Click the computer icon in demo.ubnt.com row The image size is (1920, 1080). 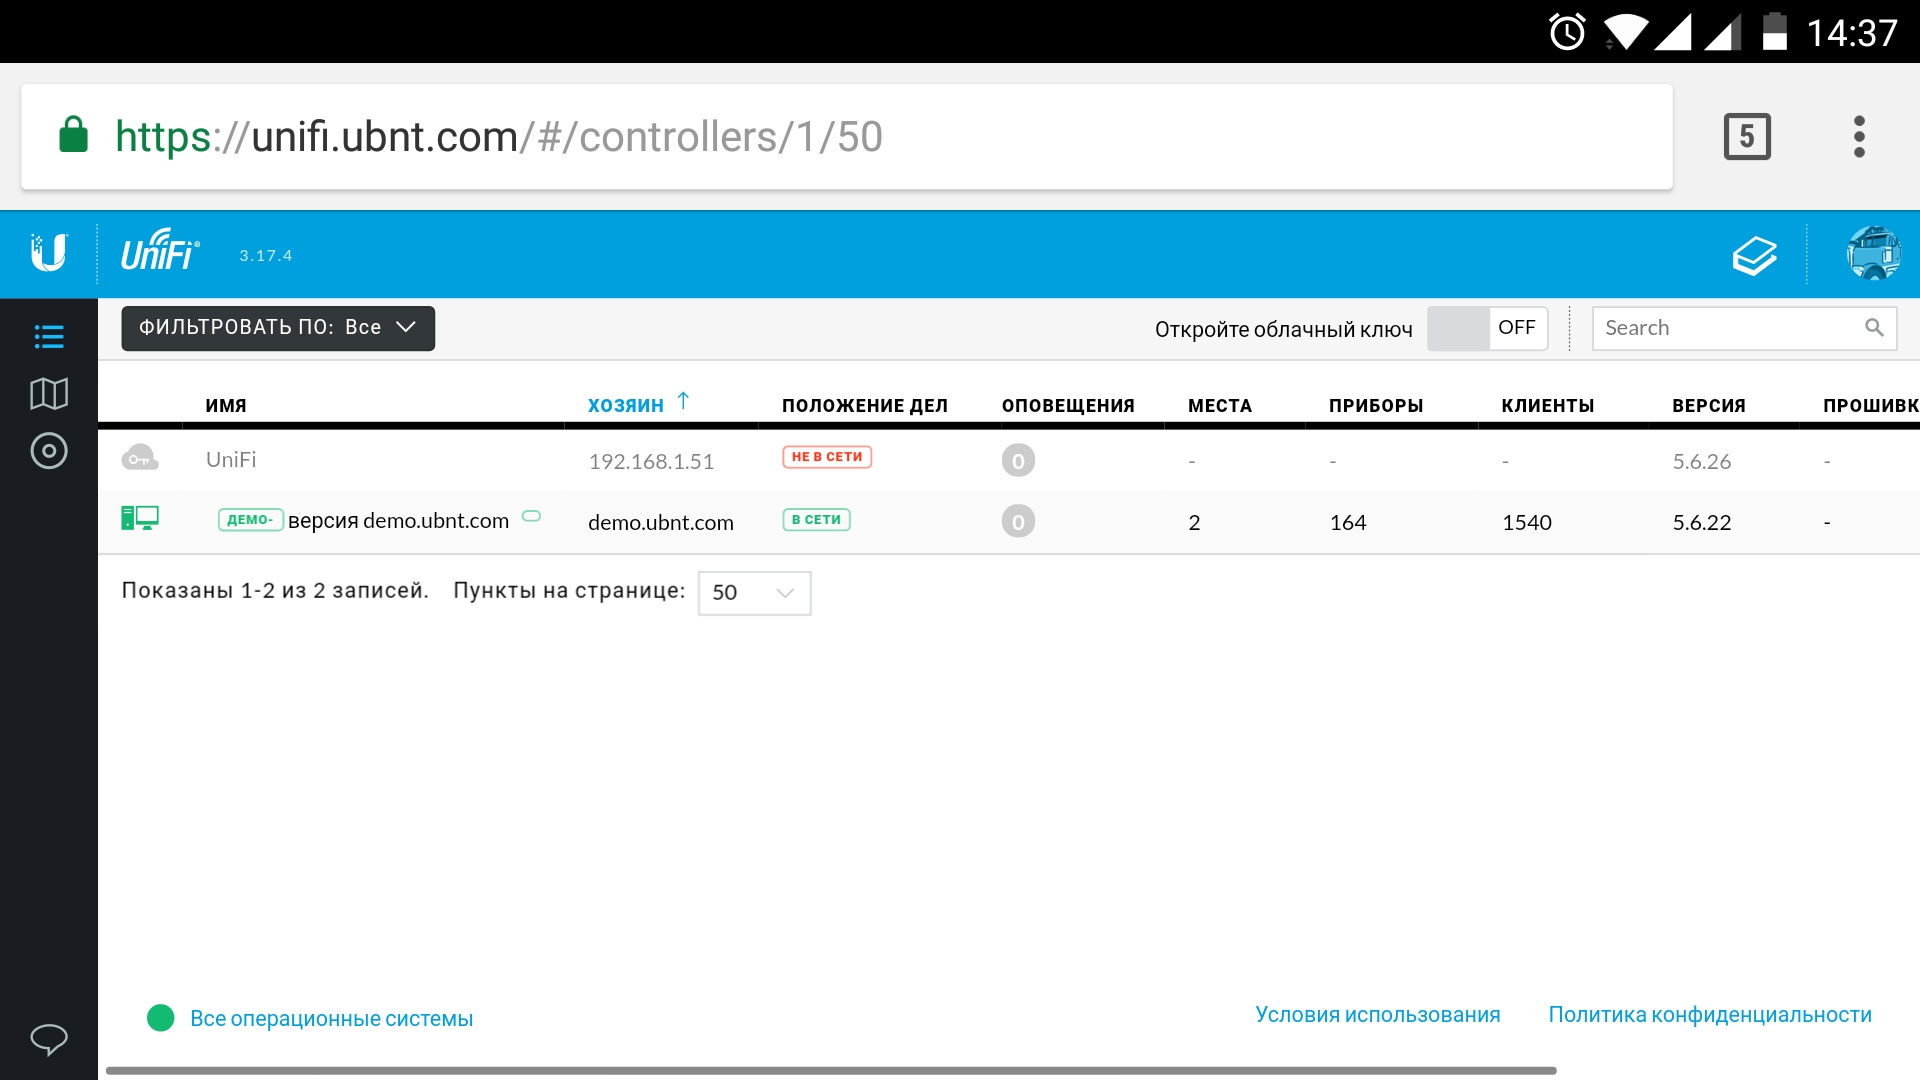click(x=140, y=518)
